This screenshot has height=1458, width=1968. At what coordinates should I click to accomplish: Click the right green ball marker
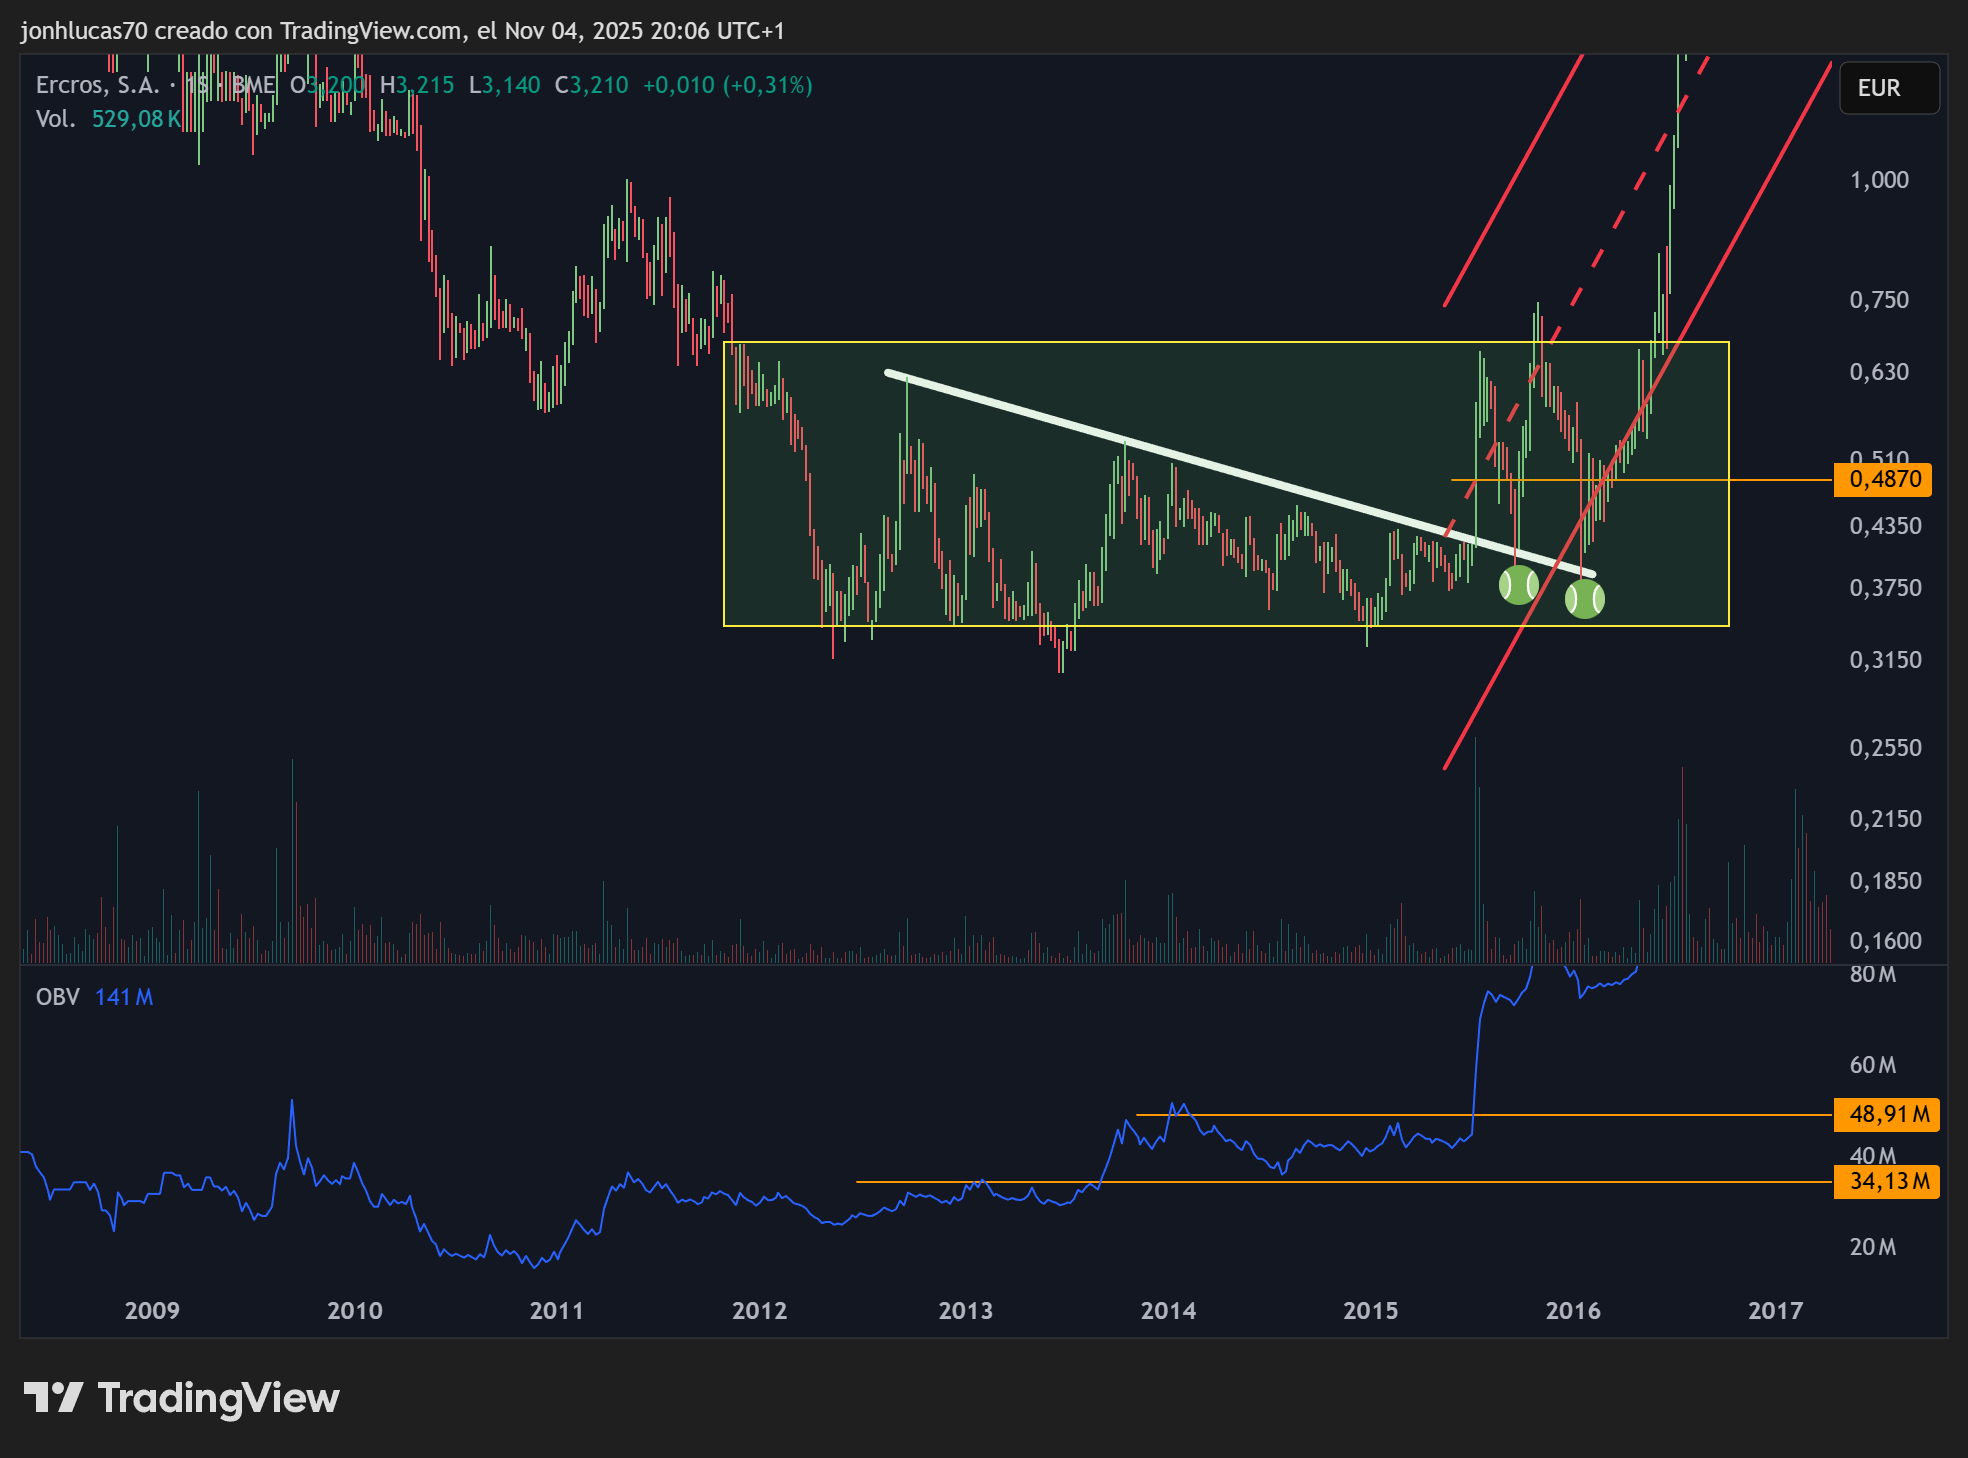[1584, 598]
